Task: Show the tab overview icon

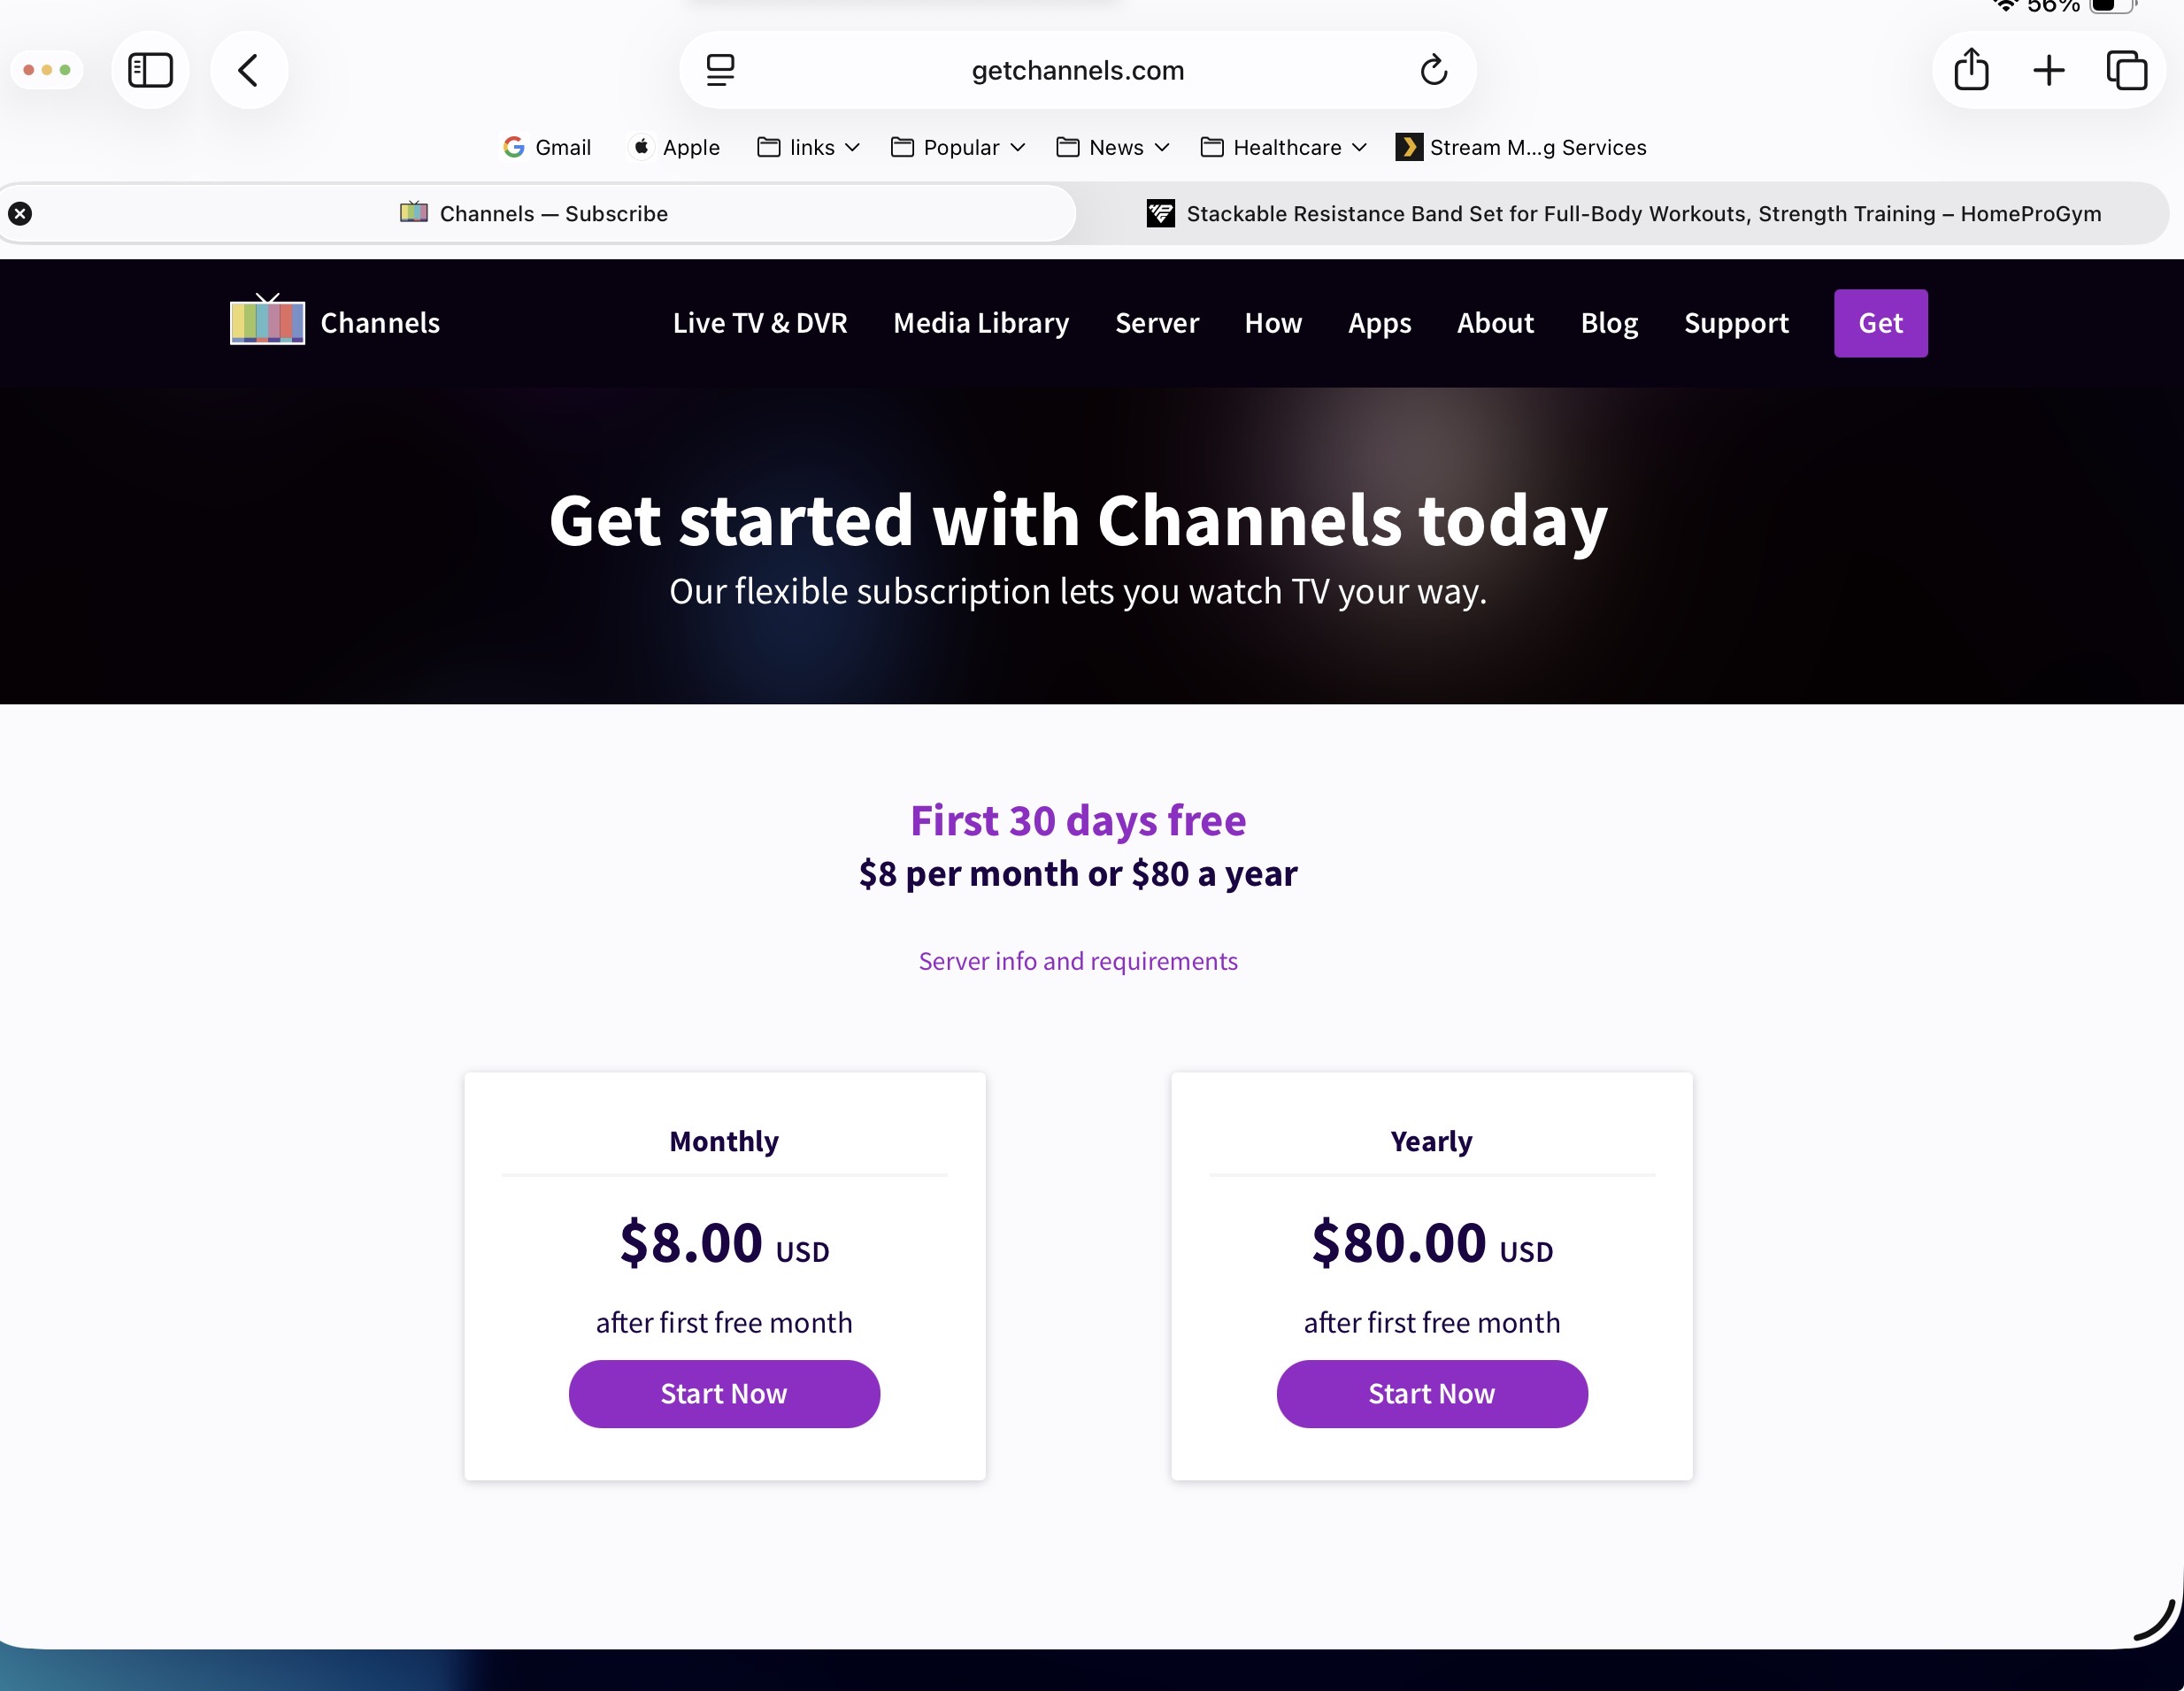Action: pos(2126,70)
